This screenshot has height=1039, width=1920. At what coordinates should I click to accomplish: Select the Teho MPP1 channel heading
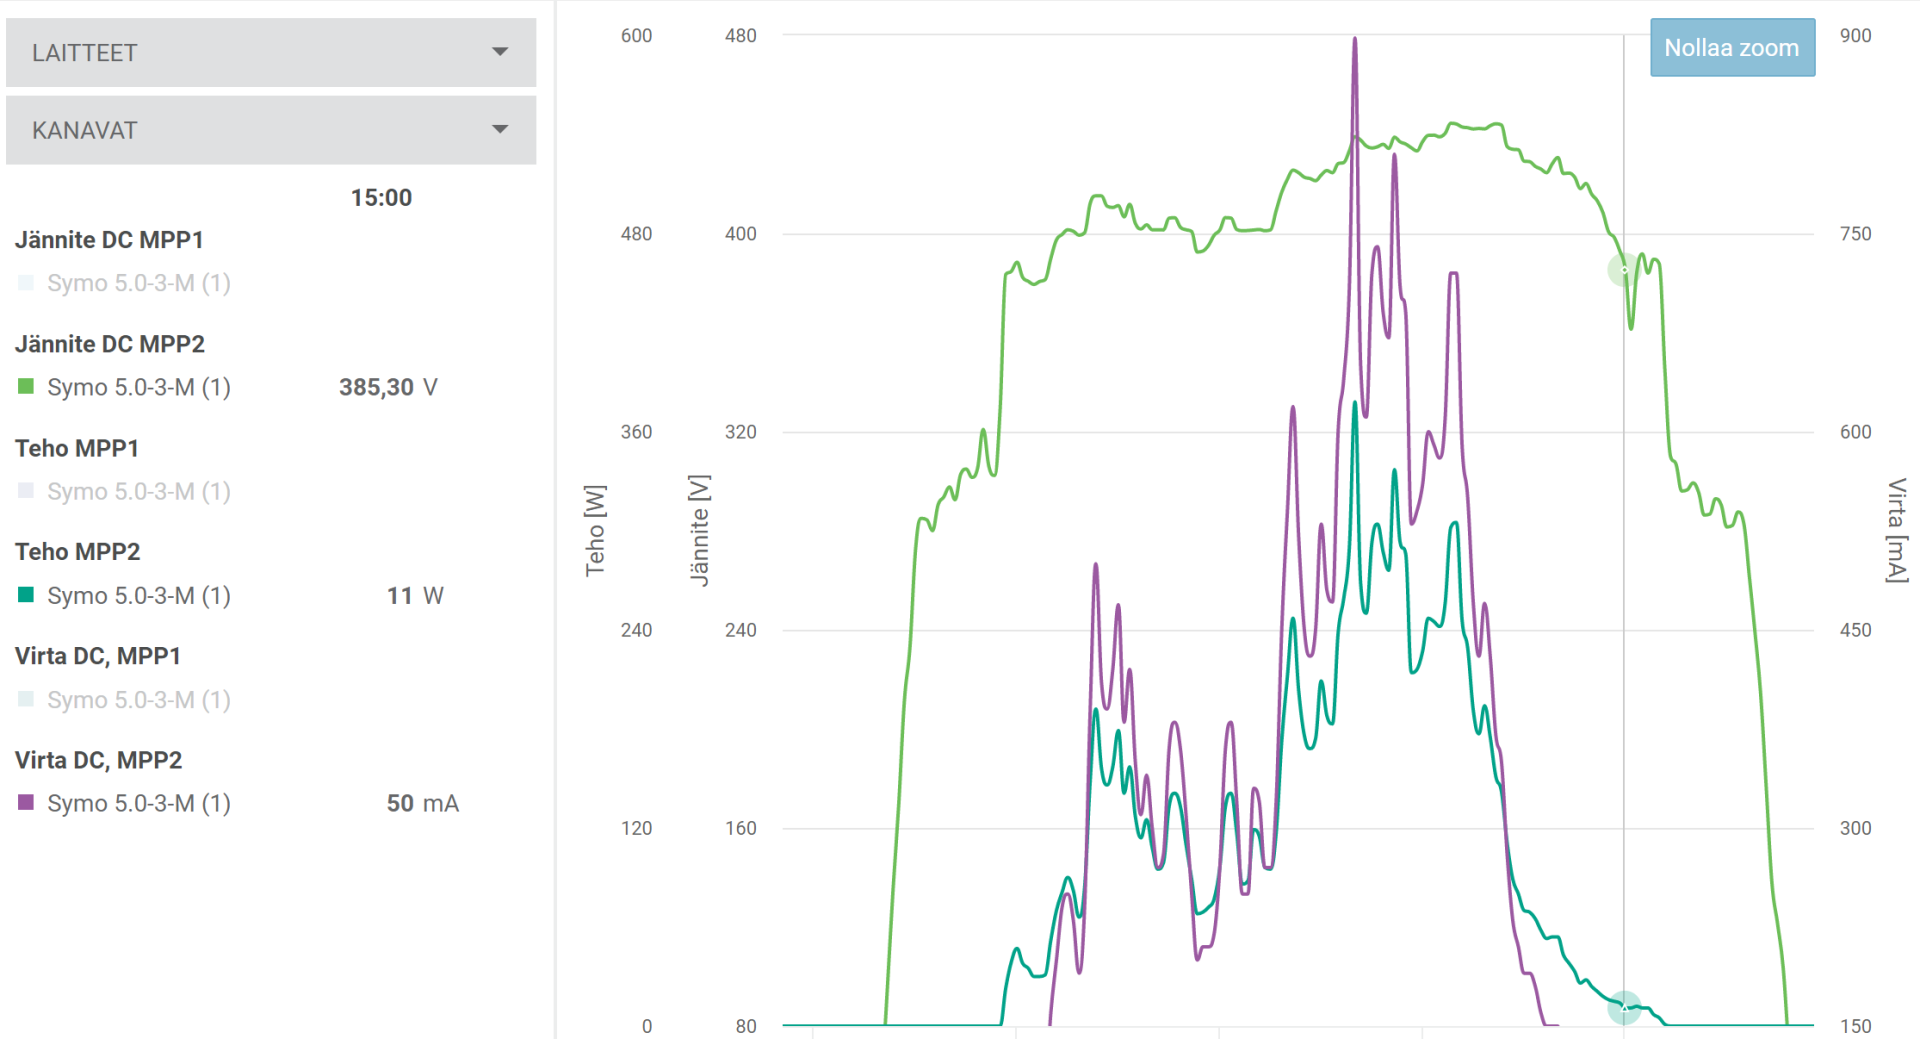77,448
